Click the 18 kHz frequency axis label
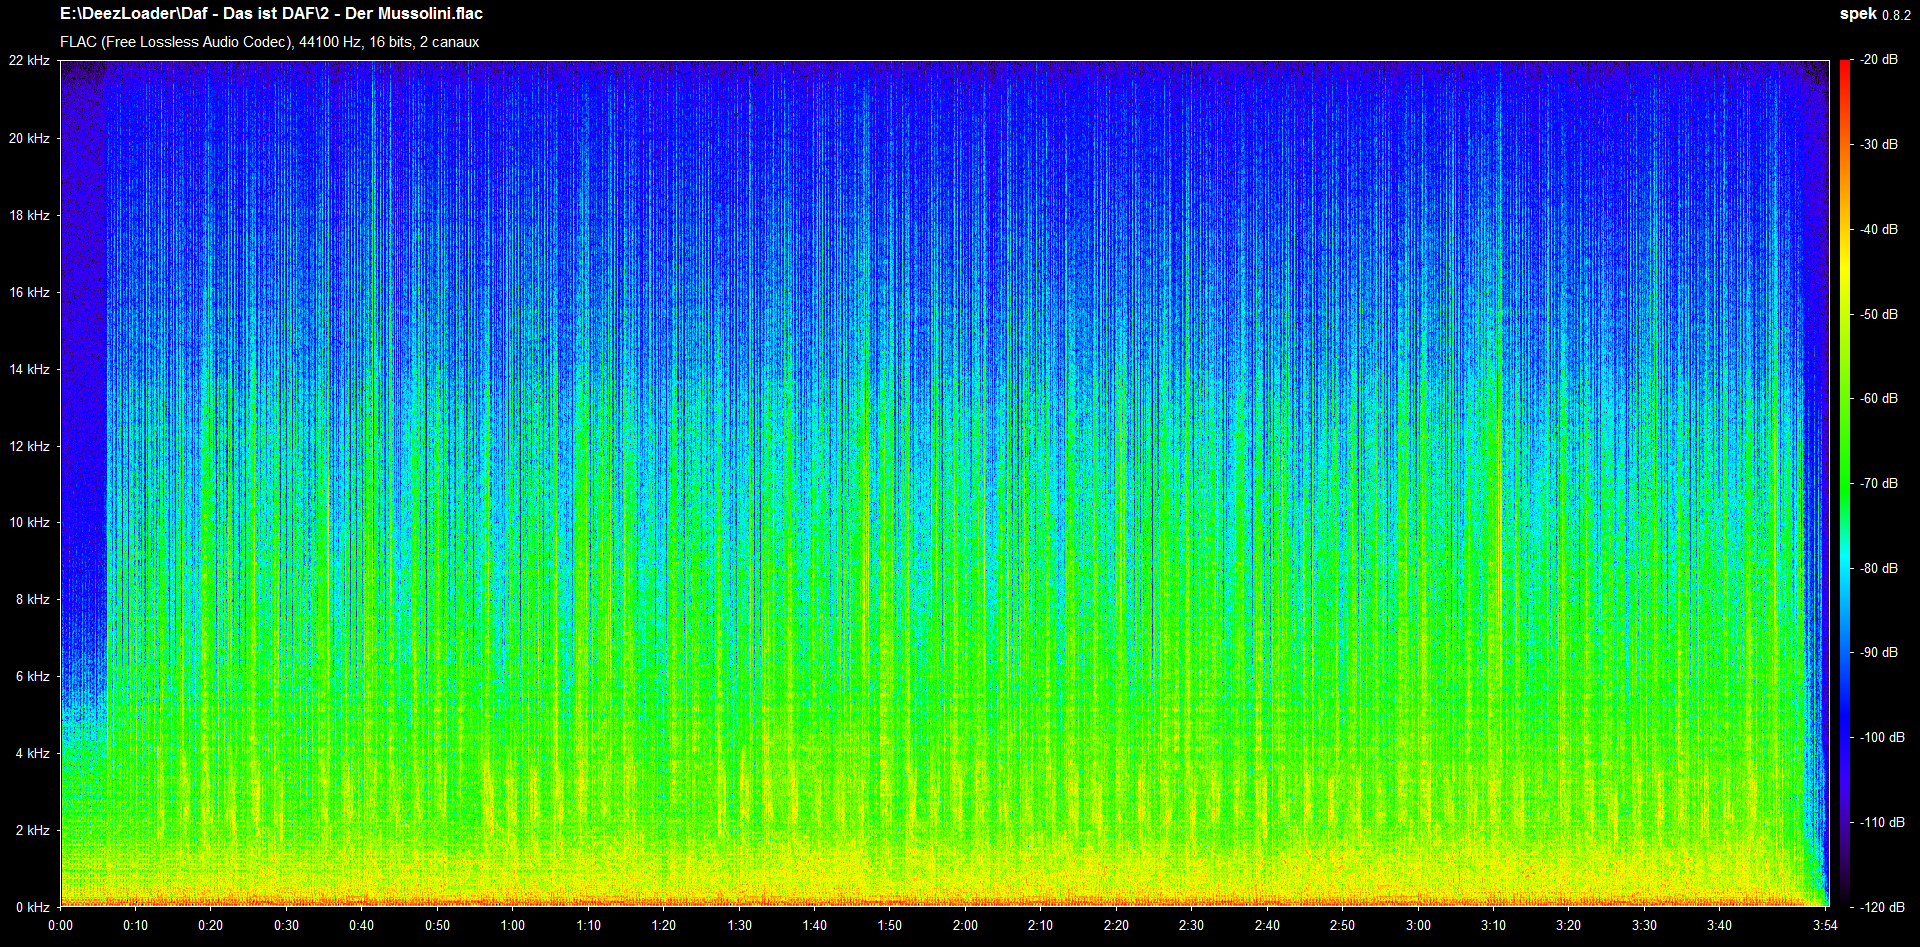 click(x=29, y=215)
